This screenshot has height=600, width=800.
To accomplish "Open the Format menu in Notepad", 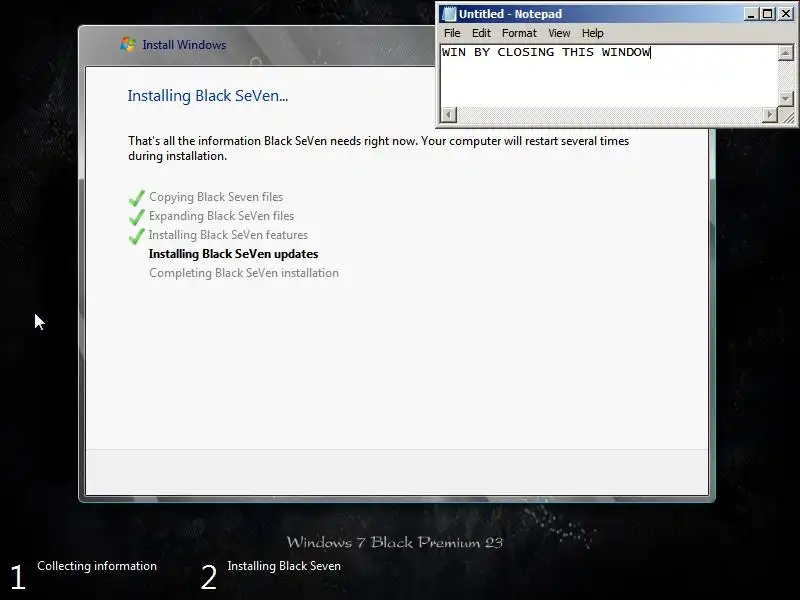I will pyautogui.click(x=519, y=33).
